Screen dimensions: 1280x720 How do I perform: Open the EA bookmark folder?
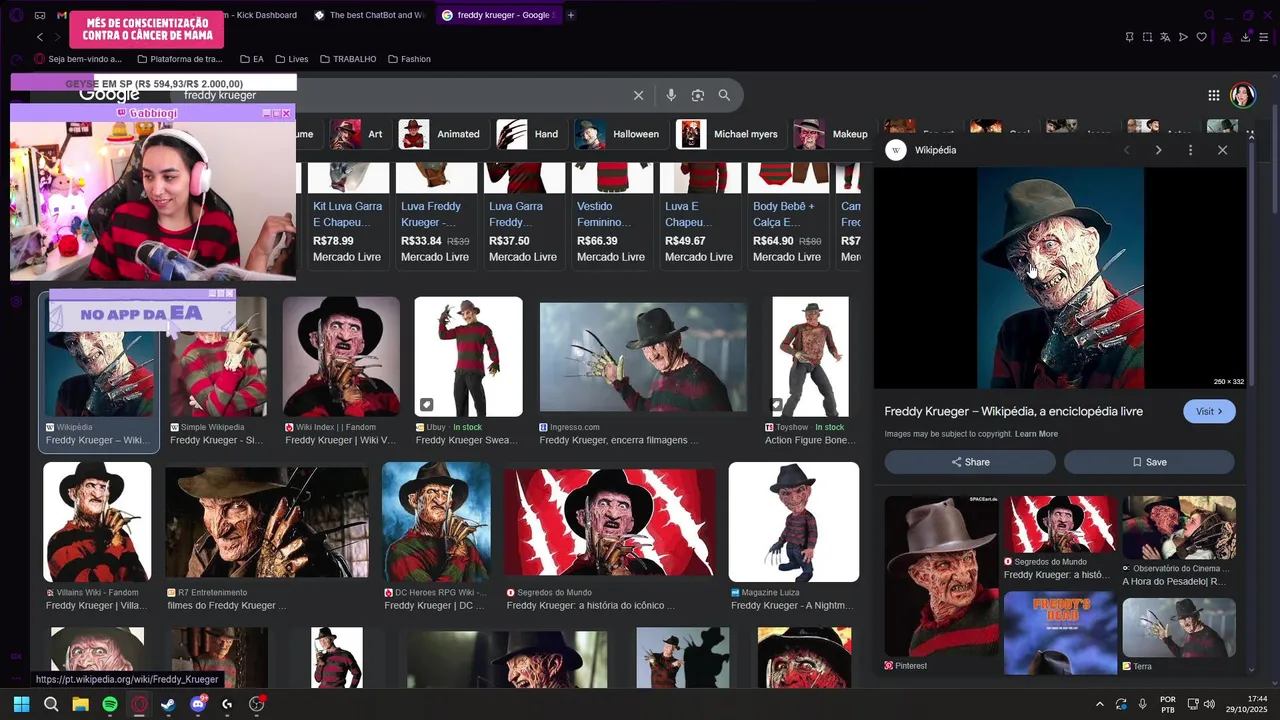pyautogui.click(x=251, y=59)
